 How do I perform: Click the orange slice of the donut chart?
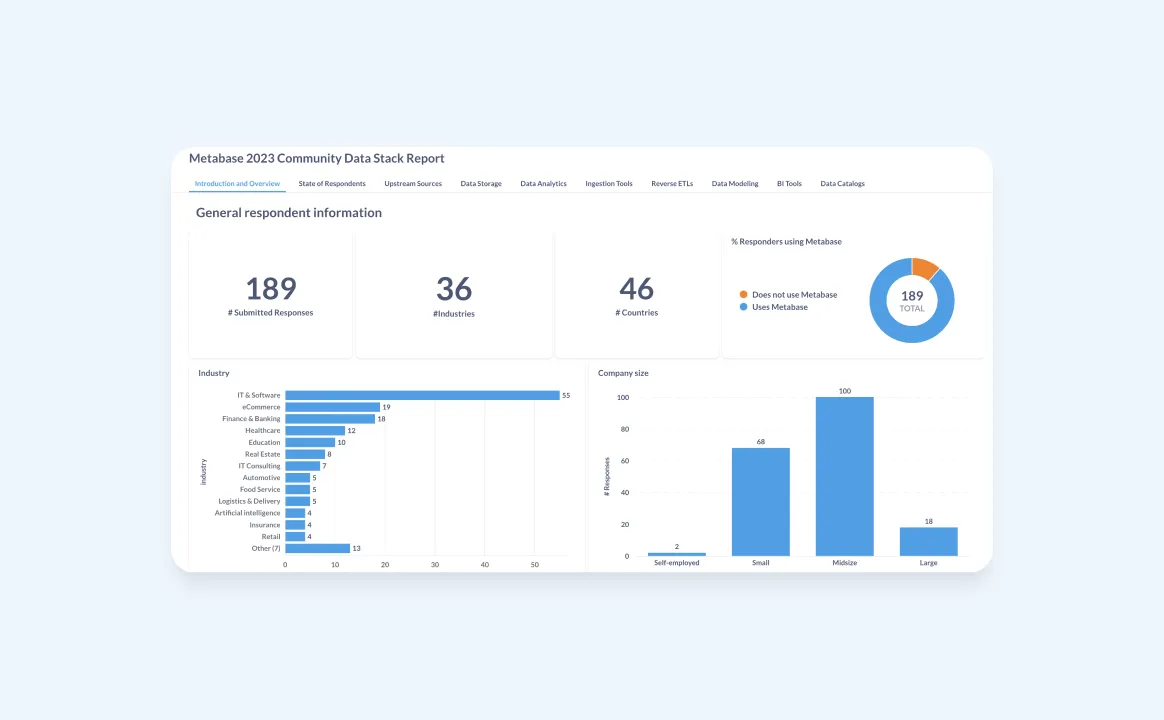point(924,267)
